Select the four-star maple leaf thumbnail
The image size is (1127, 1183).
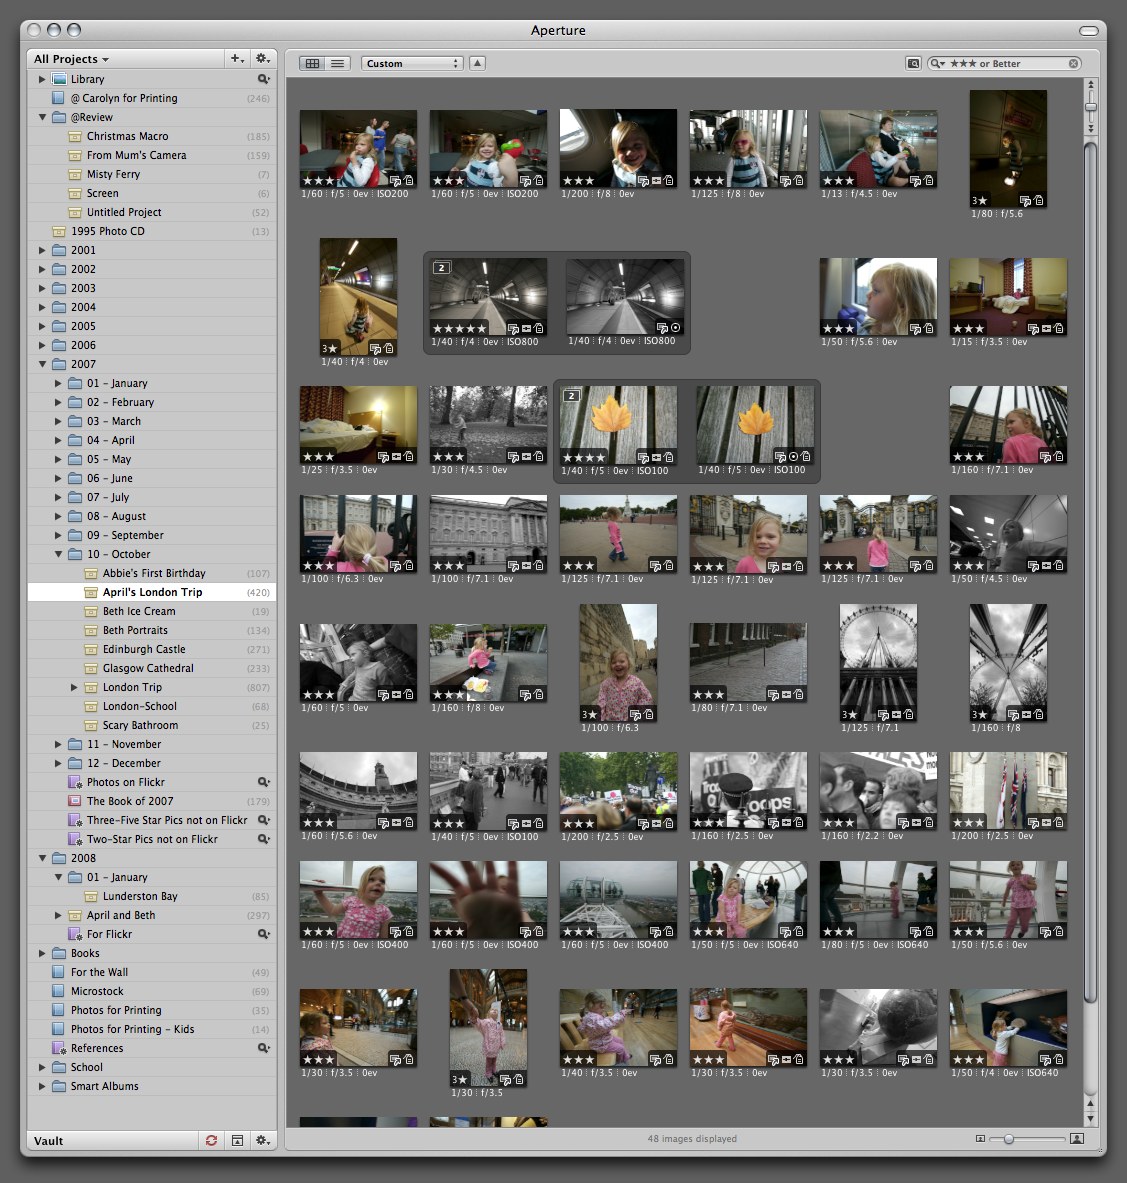(618, 425)
